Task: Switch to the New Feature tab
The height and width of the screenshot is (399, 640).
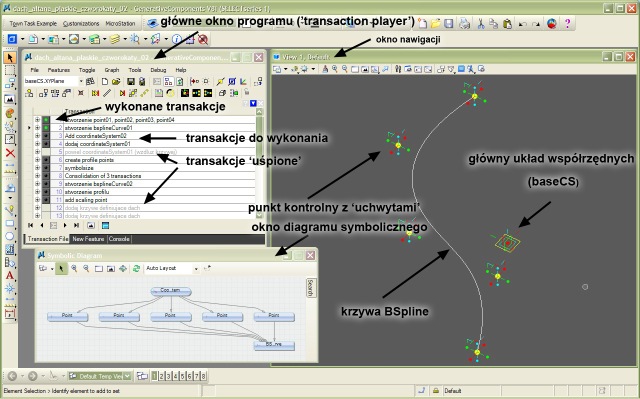Action: 88,239
